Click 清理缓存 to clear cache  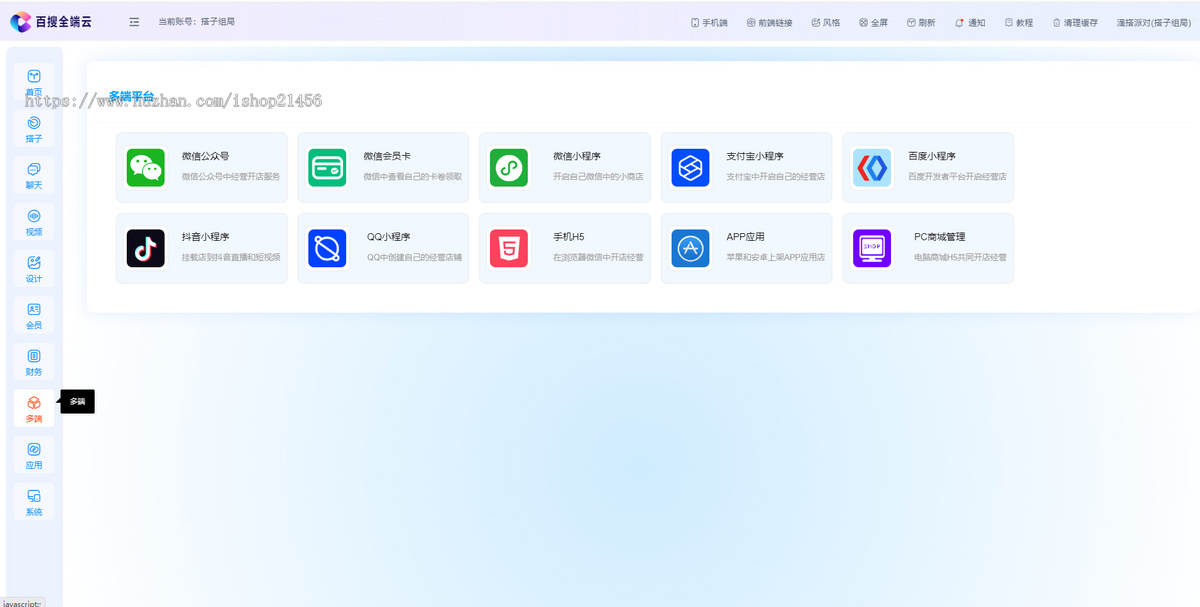(1075, 22)
